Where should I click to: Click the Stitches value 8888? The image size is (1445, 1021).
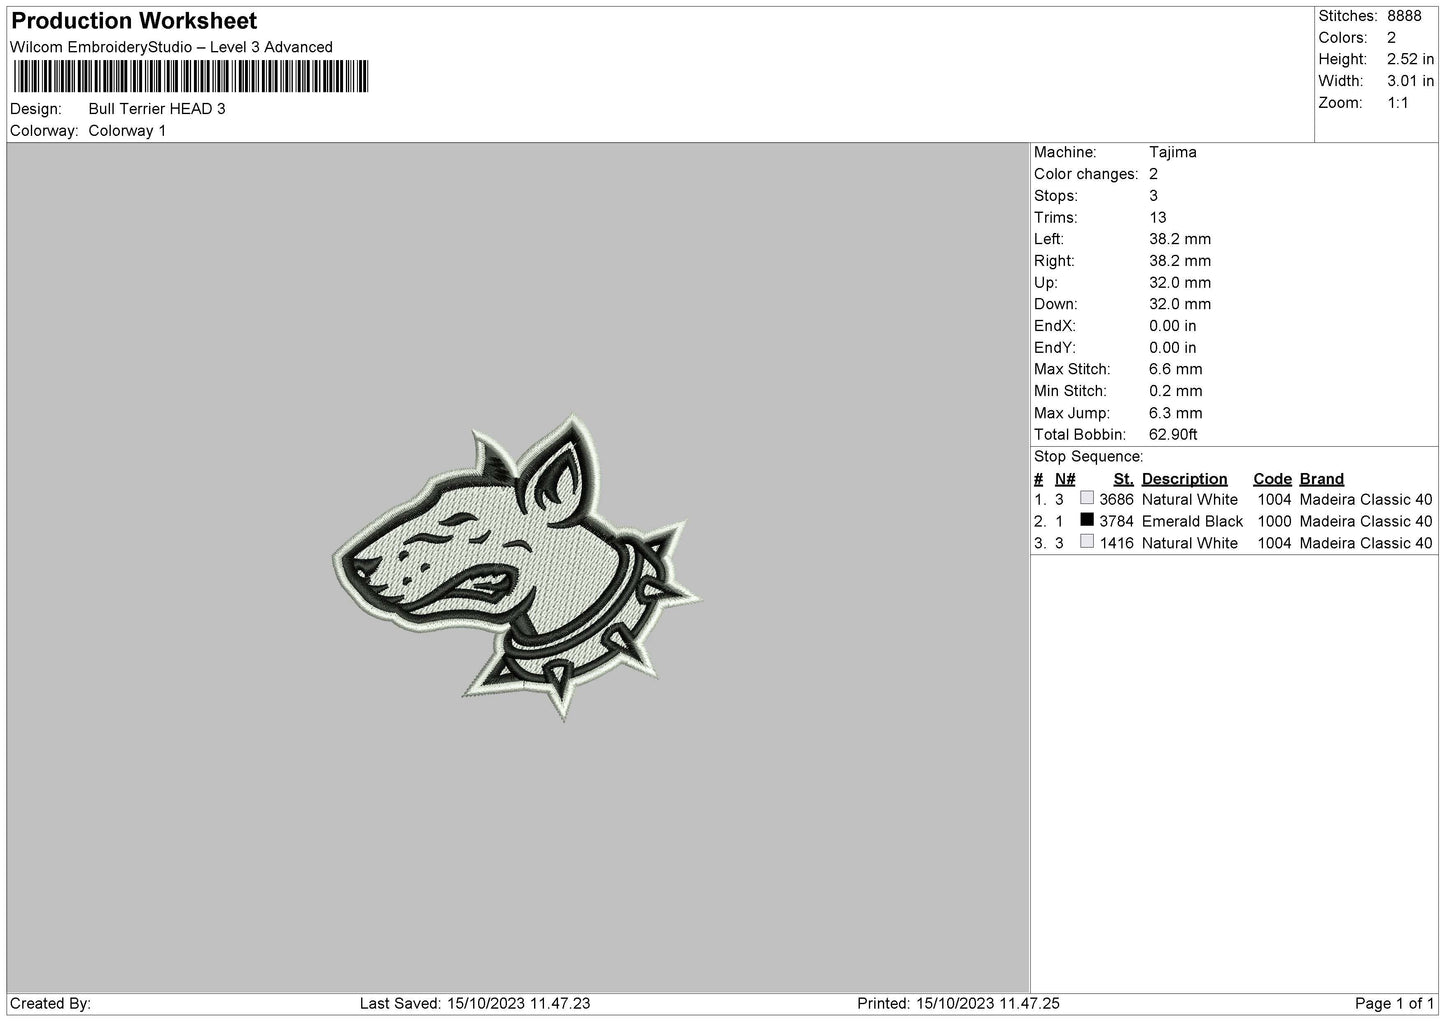(1404, 16)
